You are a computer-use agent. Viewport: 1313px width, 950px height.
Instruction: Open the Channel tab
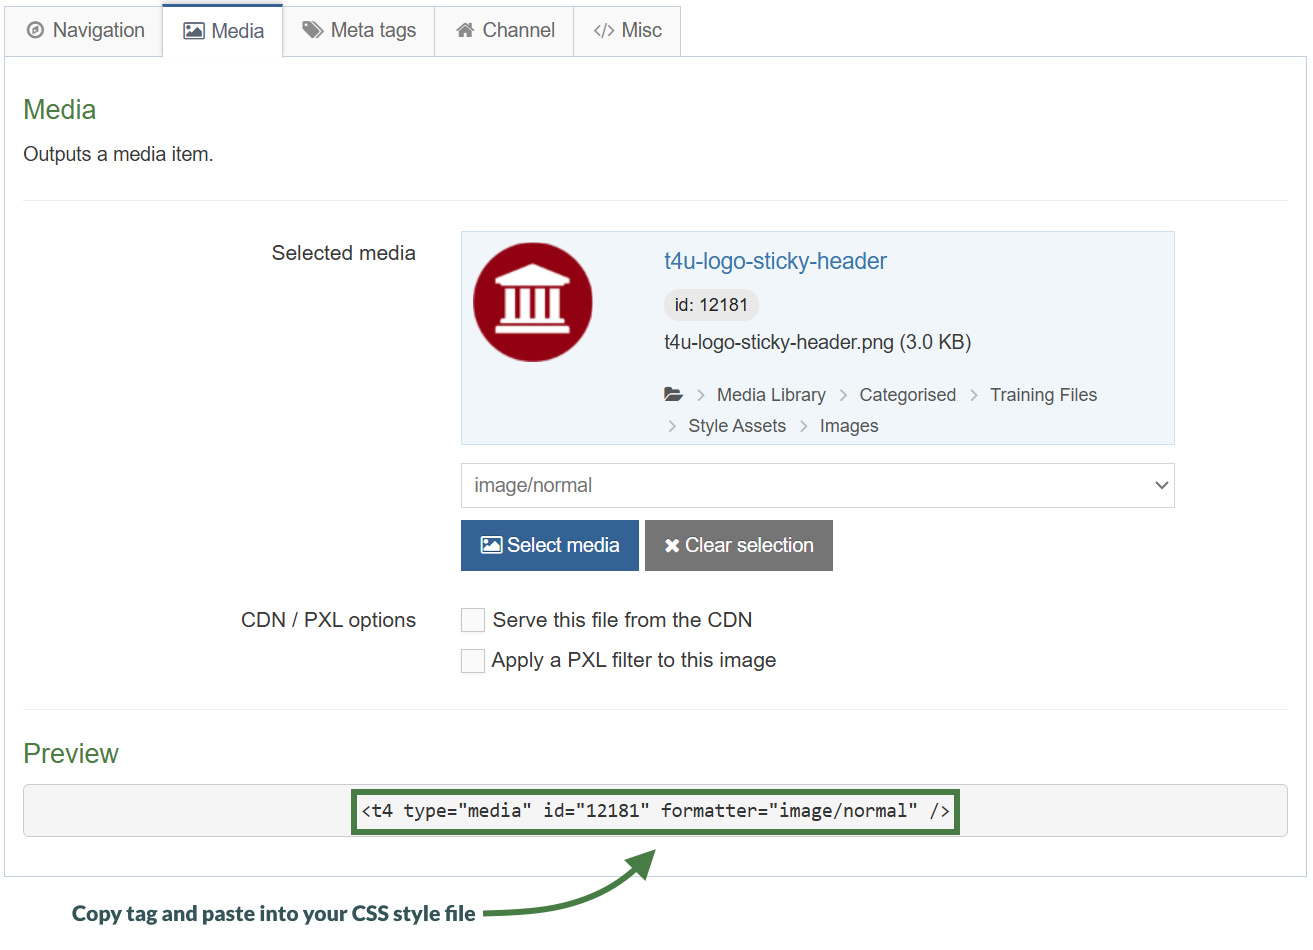click(505, 31)
